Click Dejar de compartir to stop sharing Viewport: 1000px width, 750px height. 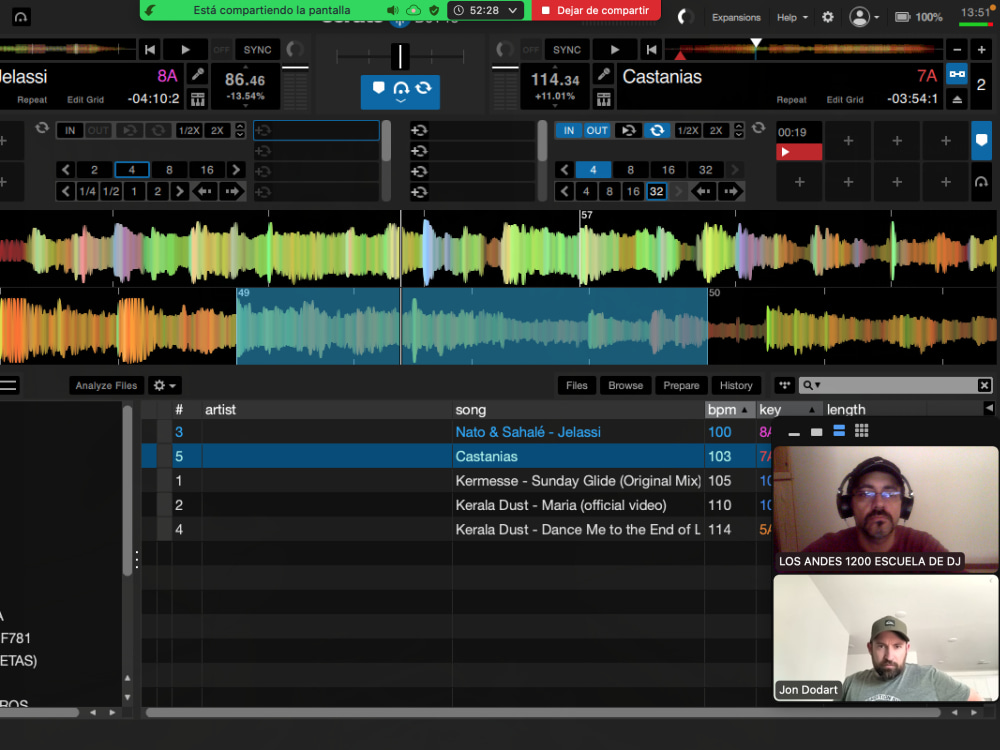click(x=596, y=10)
